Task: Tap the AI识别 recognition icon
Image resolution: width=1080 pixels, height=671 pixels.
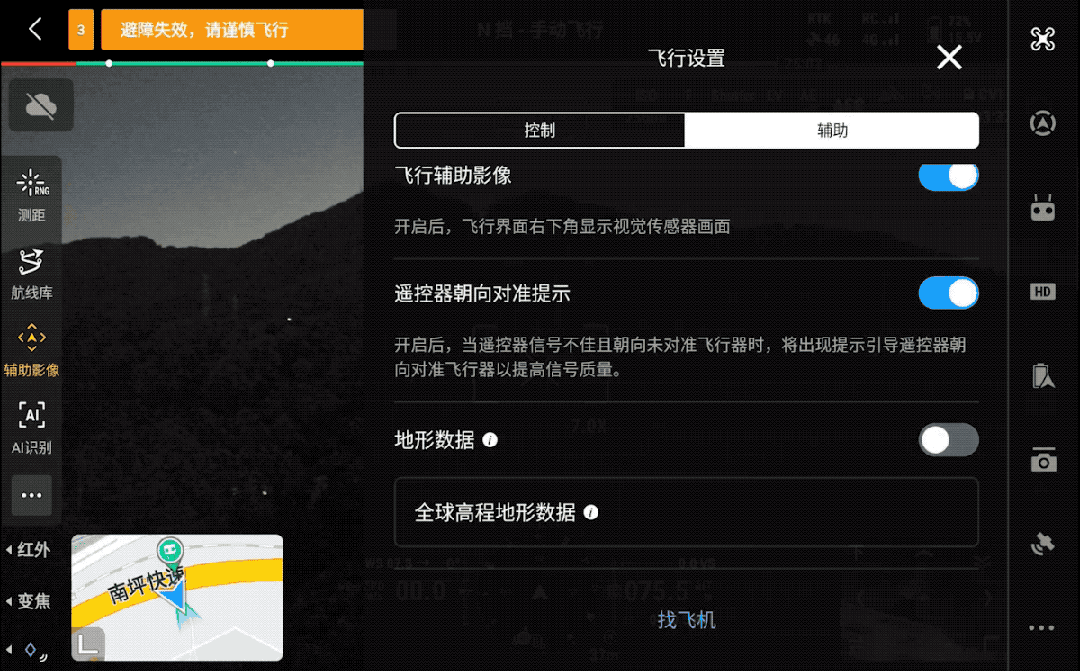Action: (32, 428)
